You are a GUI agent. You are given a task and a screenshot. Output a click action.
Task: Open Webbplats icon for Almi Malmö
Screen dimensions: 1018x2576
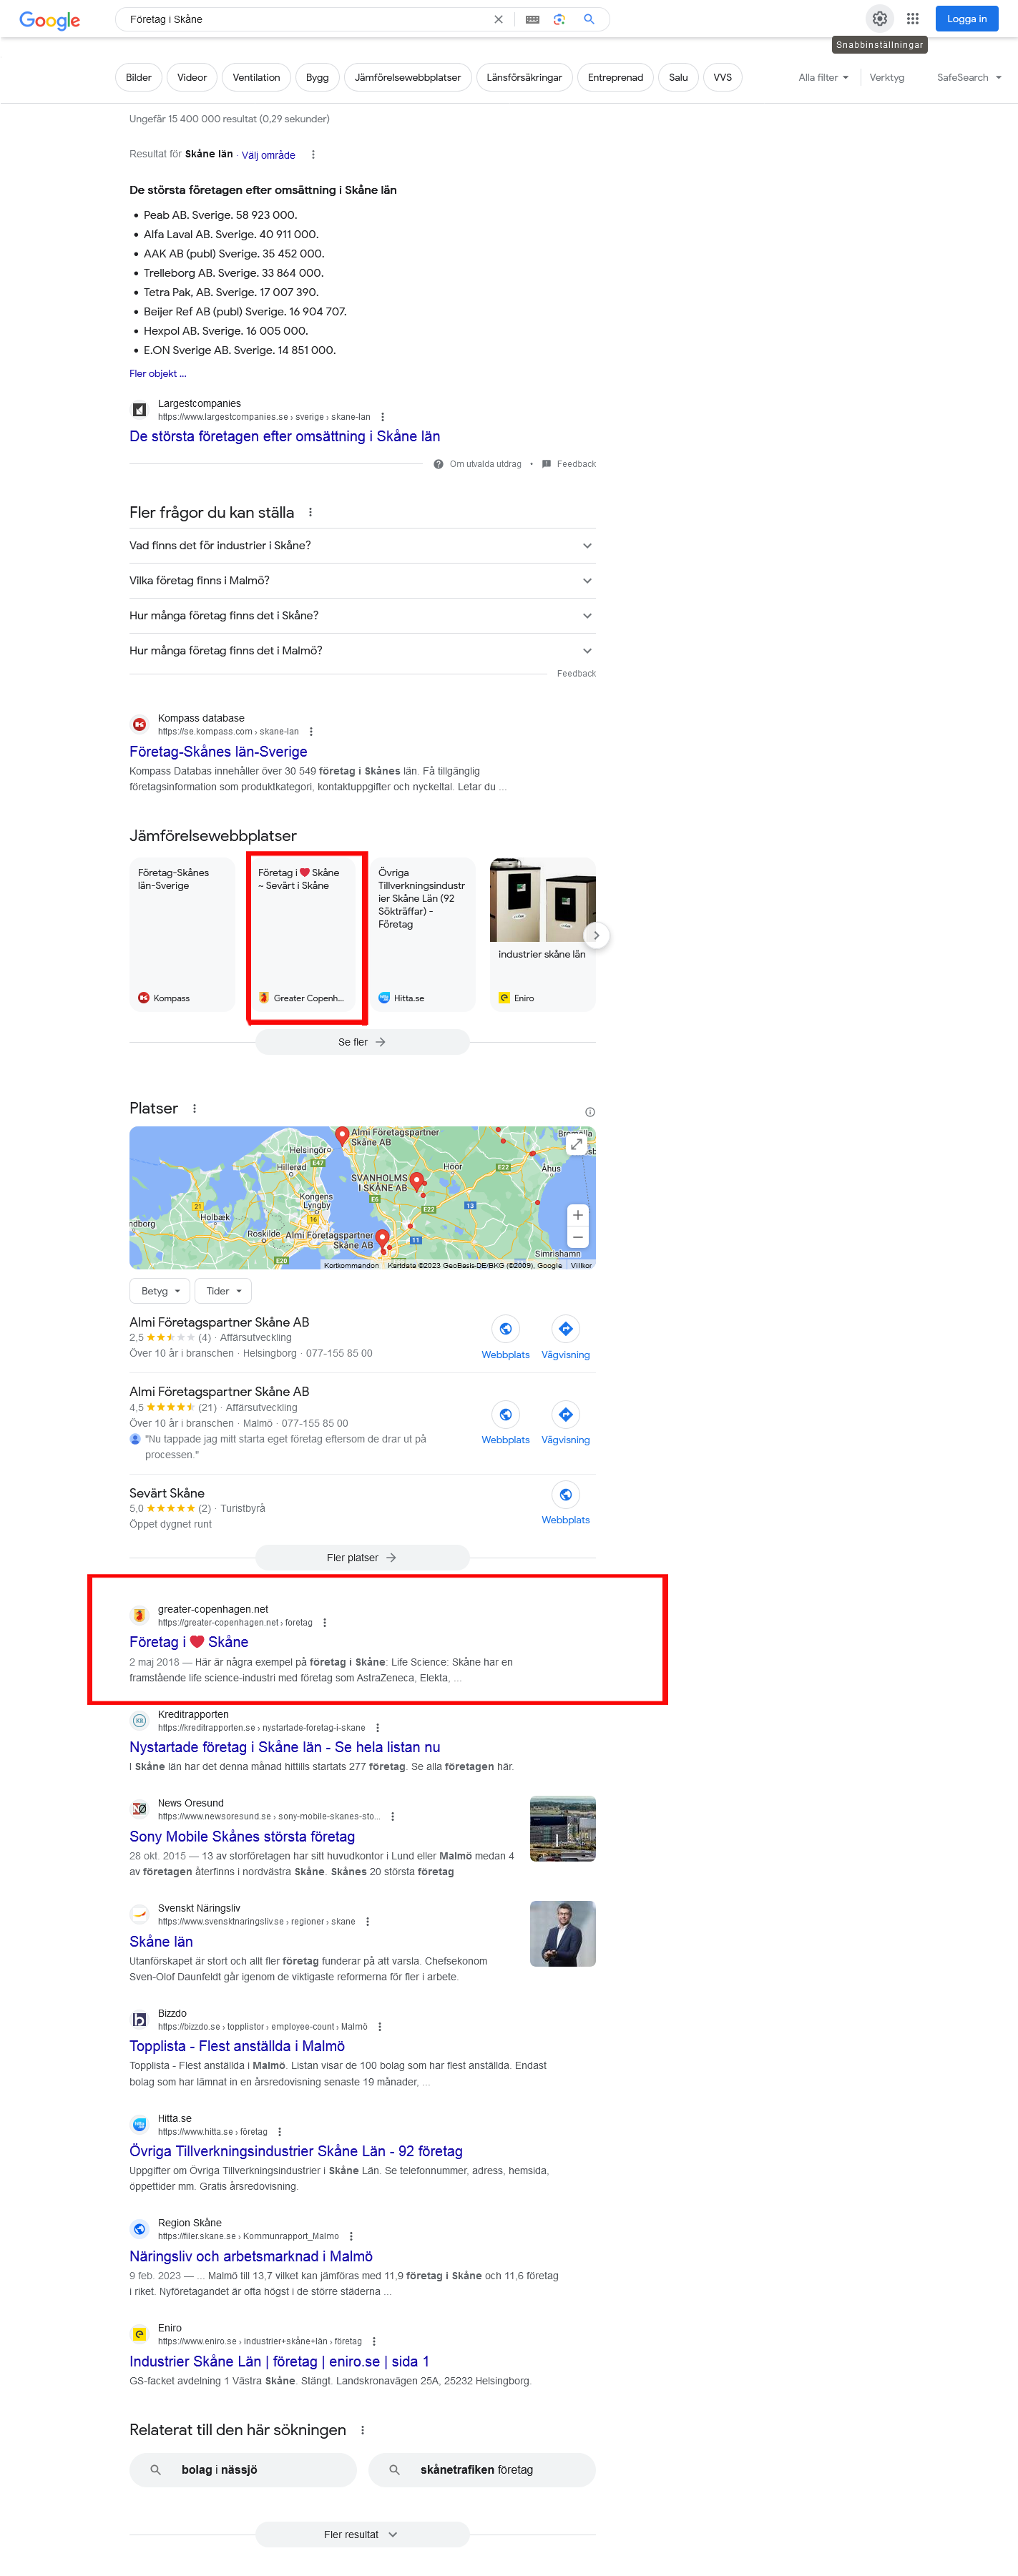point(505,1414)
